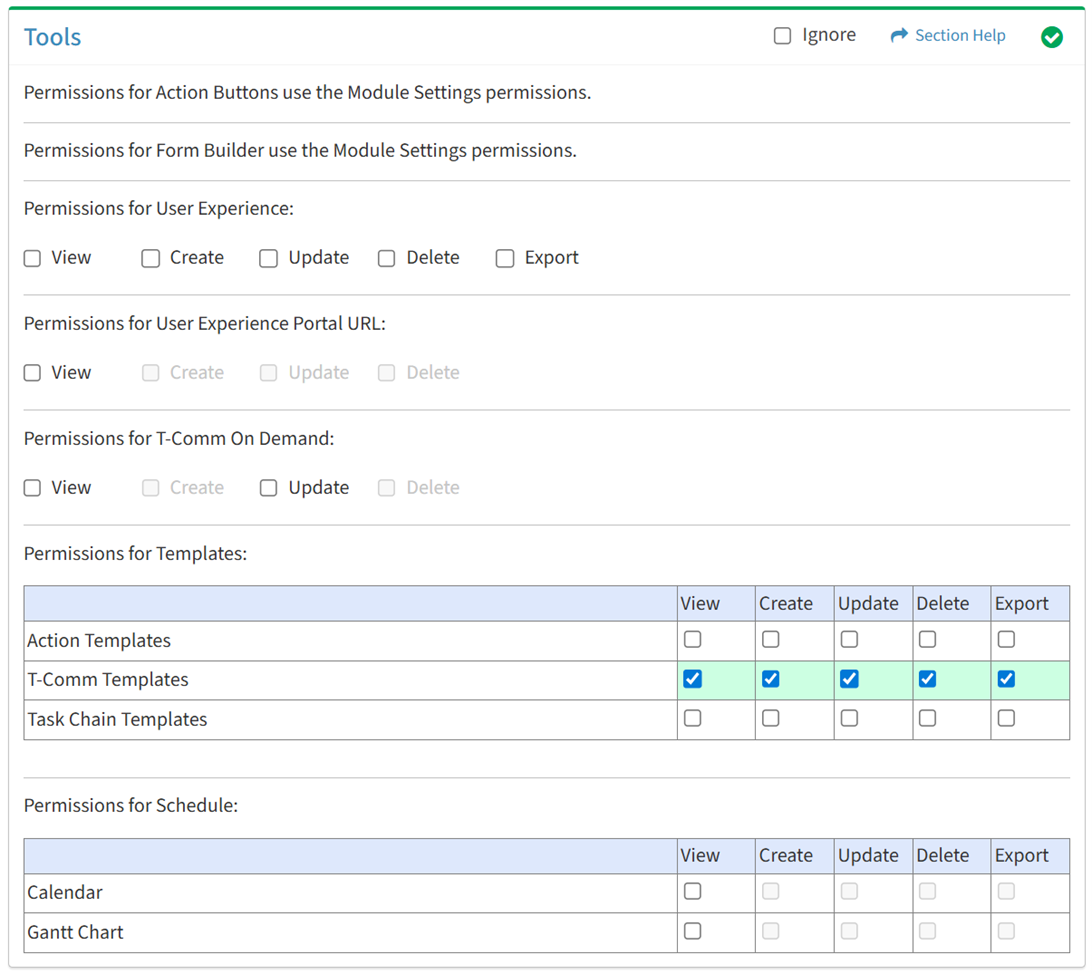Check Create for Task Chain Templates
This screenshot has height=974, width=1092.
tap(770, 718)
